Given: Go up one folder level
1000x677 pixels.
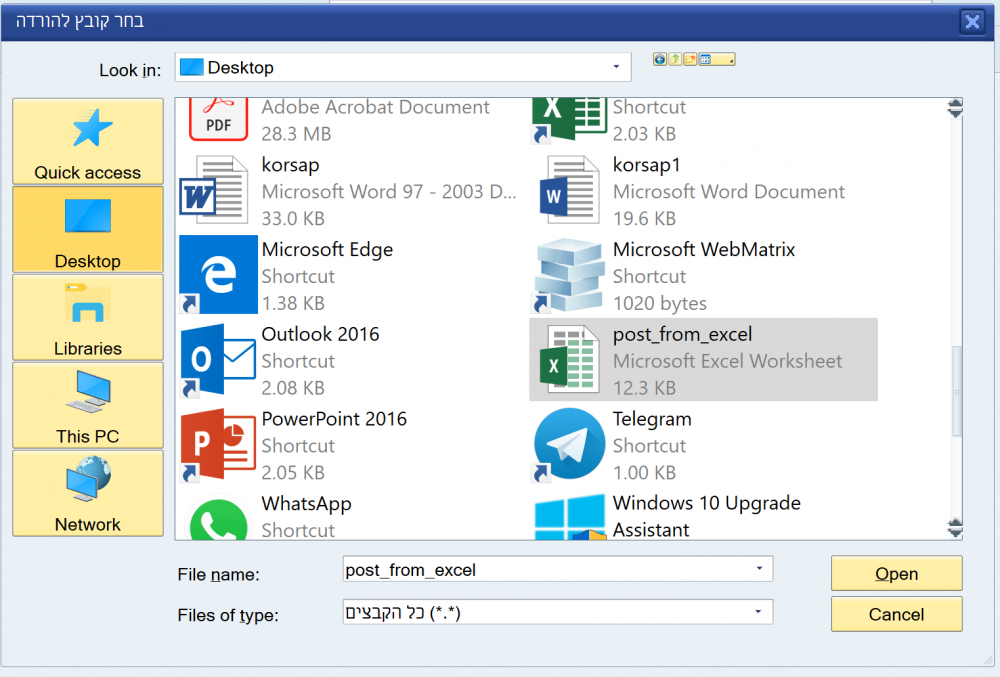Looking at the screenshot, I should [x=675, y=59].
